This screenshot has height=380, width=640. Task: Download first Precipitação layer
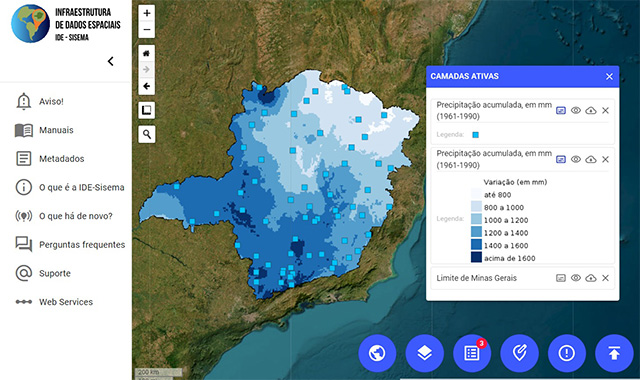point(591,111)
